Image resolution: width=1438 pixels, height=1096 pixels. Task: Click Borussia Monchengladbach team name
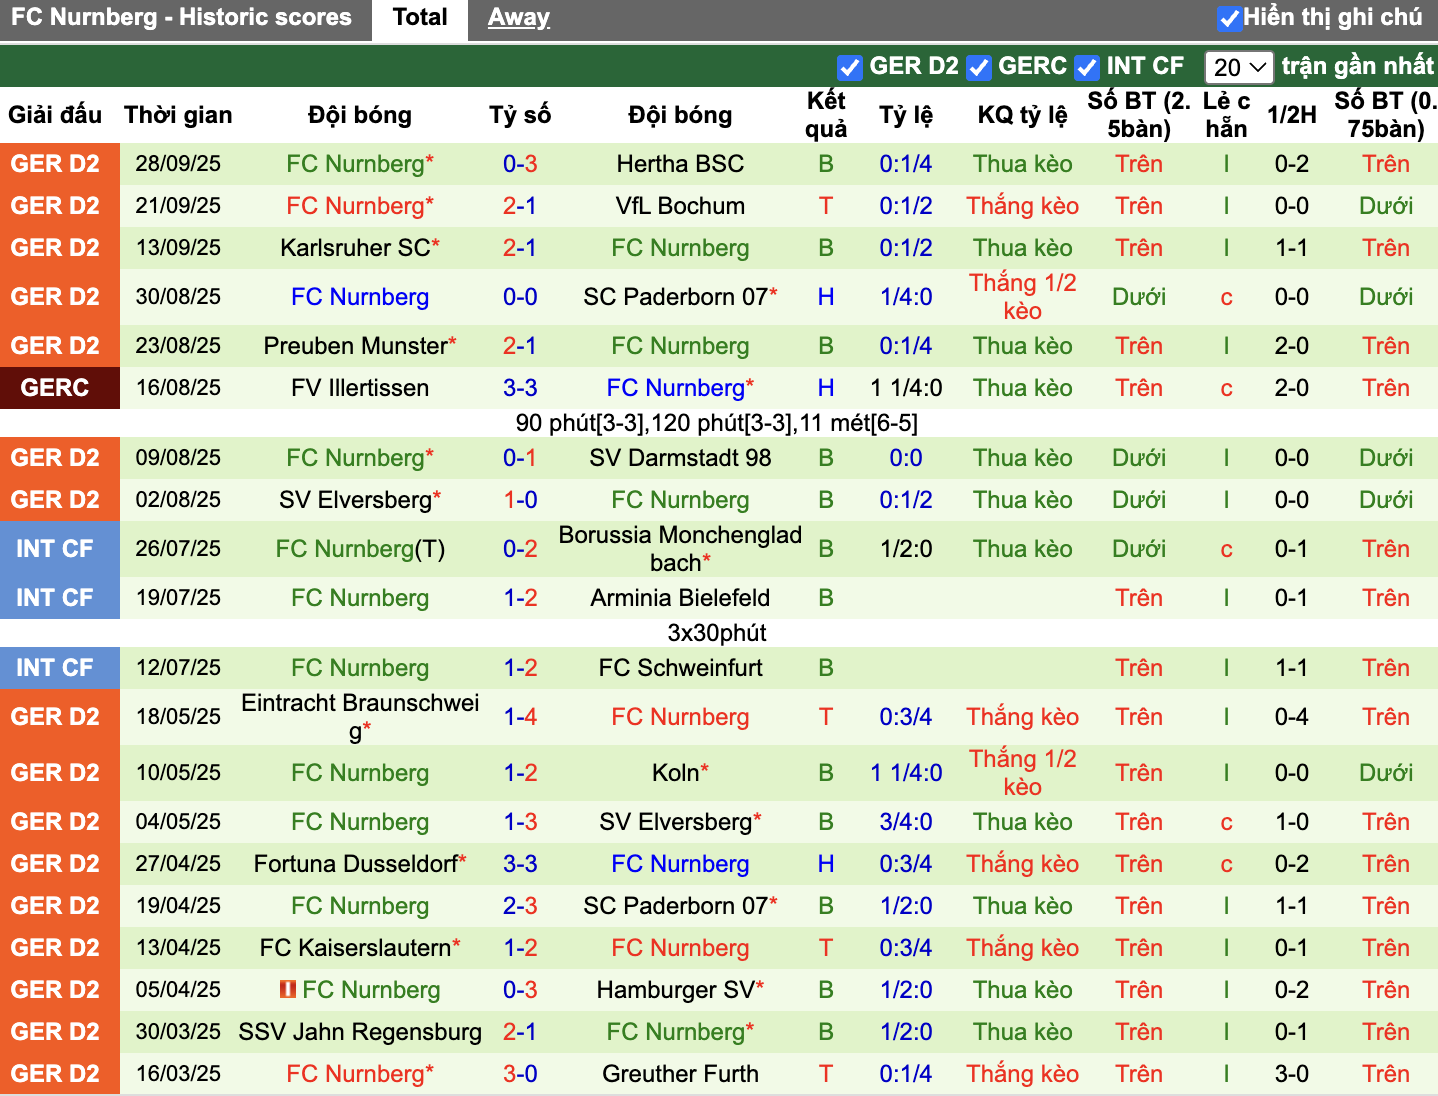[x=680, y=549]
